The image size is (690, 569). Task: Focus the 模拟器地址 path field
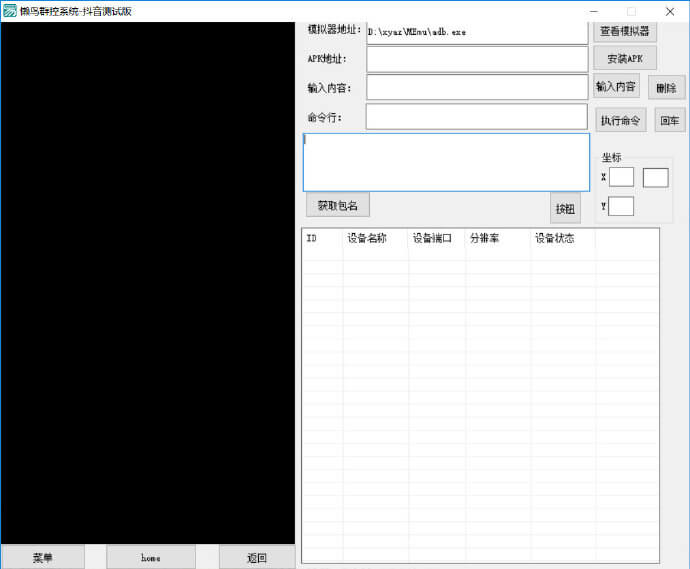[477, 32]
